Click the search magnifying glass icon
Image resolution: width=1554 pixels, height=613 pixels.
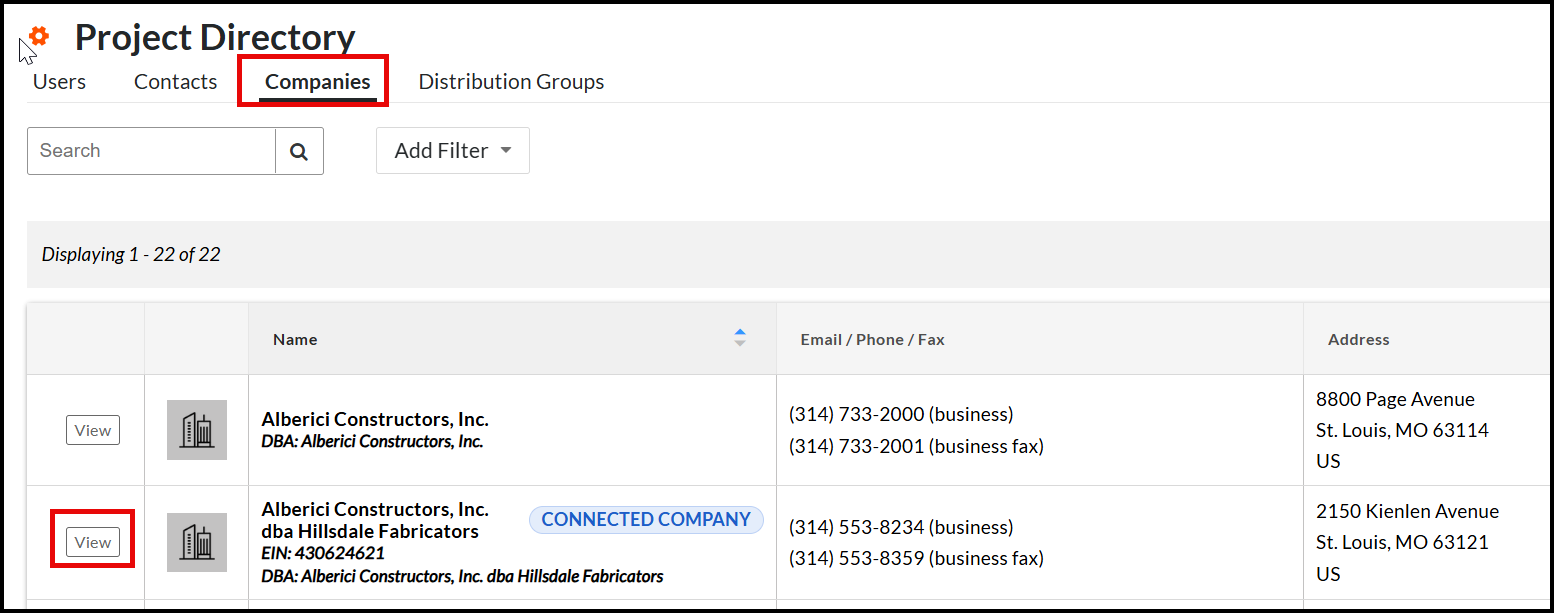299,150
